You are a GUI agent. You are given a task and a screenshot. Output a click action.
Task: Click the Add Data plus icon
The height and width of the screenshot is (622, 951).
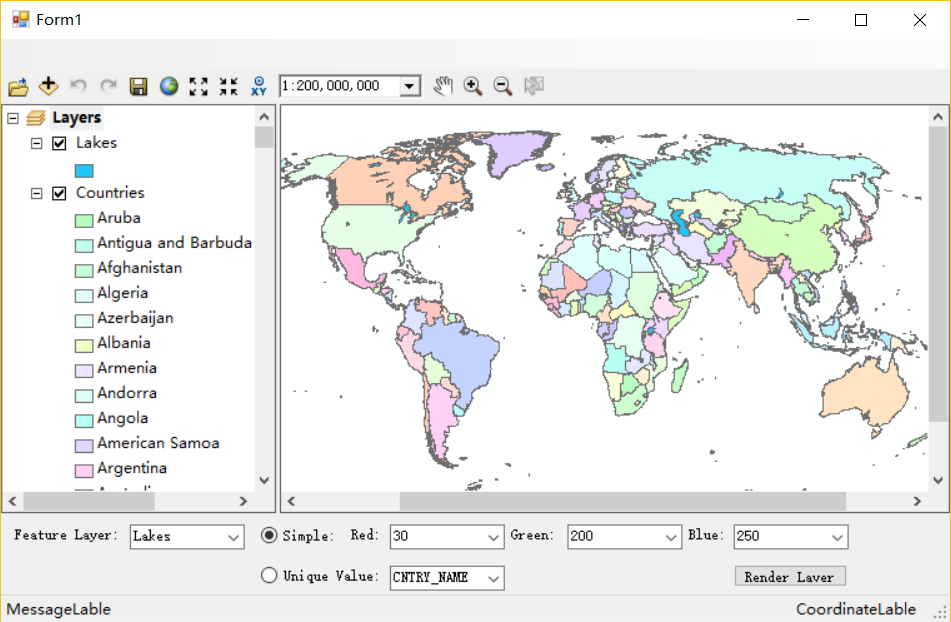tap(49, 86)
